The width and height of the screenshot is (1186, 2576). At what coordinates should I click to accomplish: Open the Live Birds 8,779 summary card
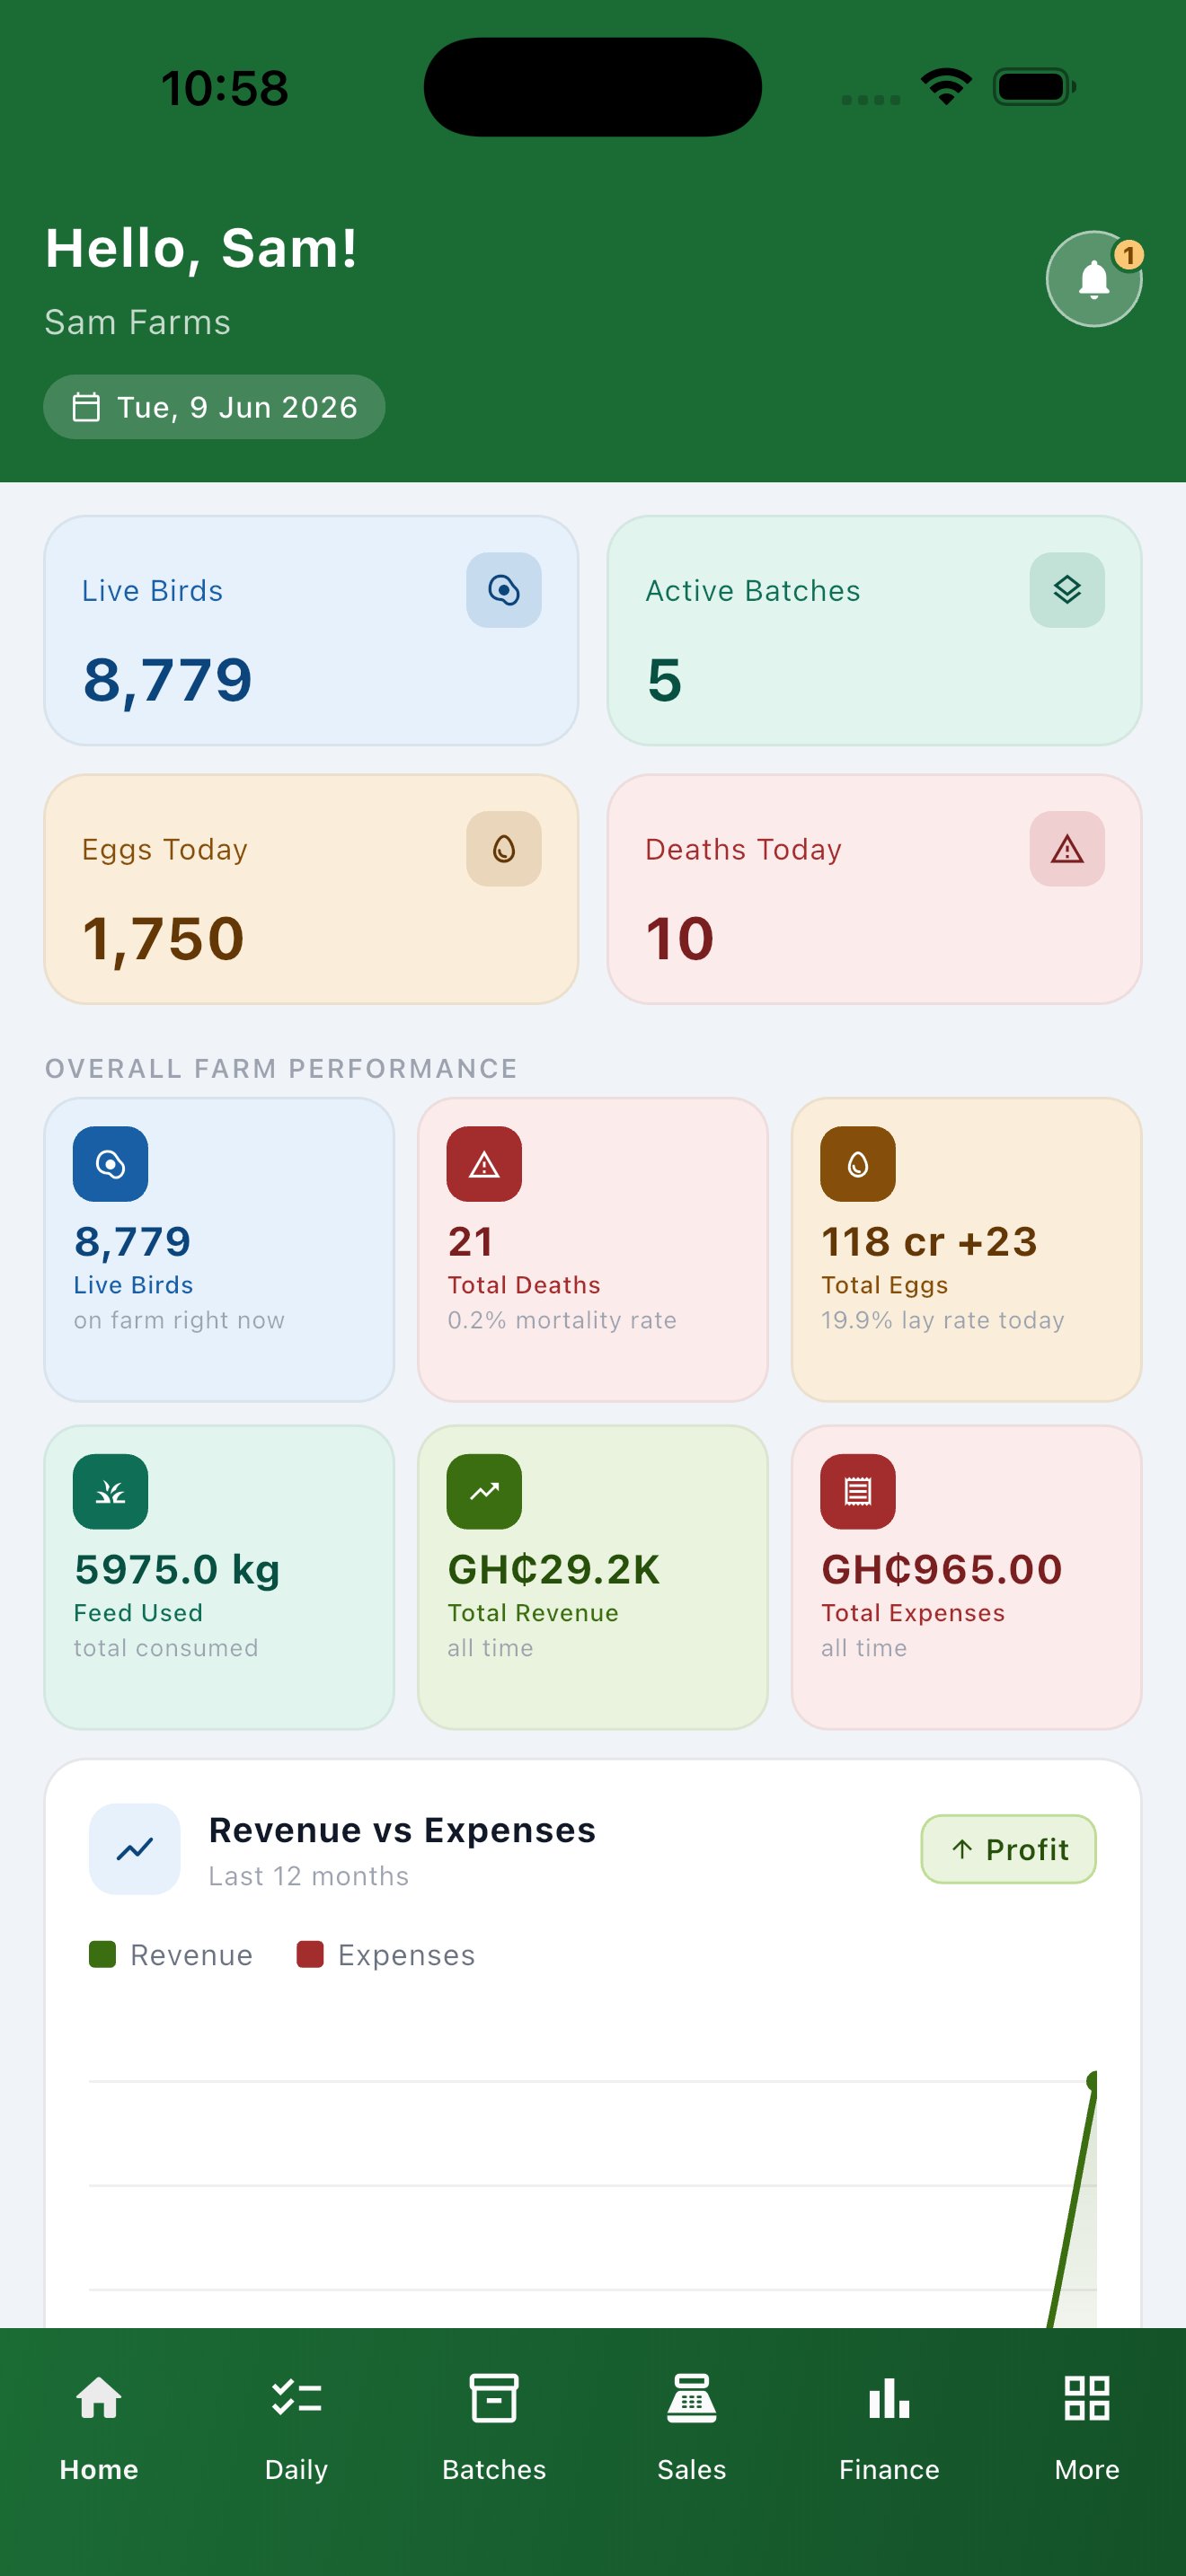click(311, 630)
